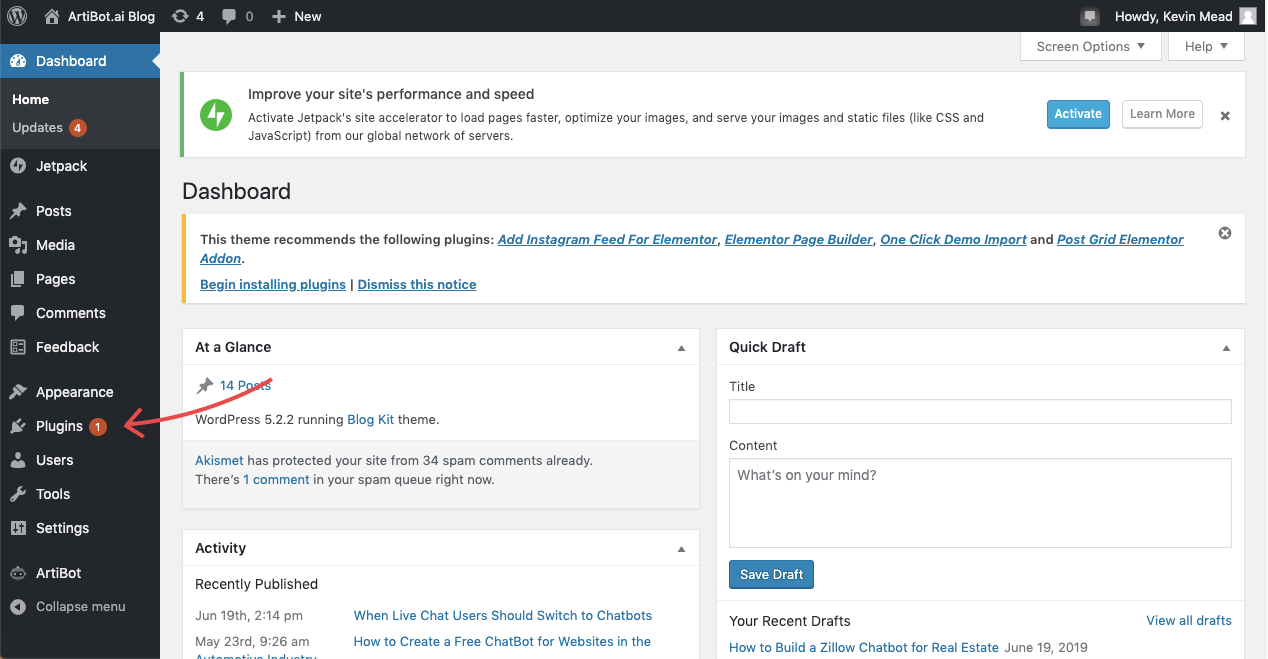Open When Live Chat Users Should Switch post

click(x=503, y=615)
